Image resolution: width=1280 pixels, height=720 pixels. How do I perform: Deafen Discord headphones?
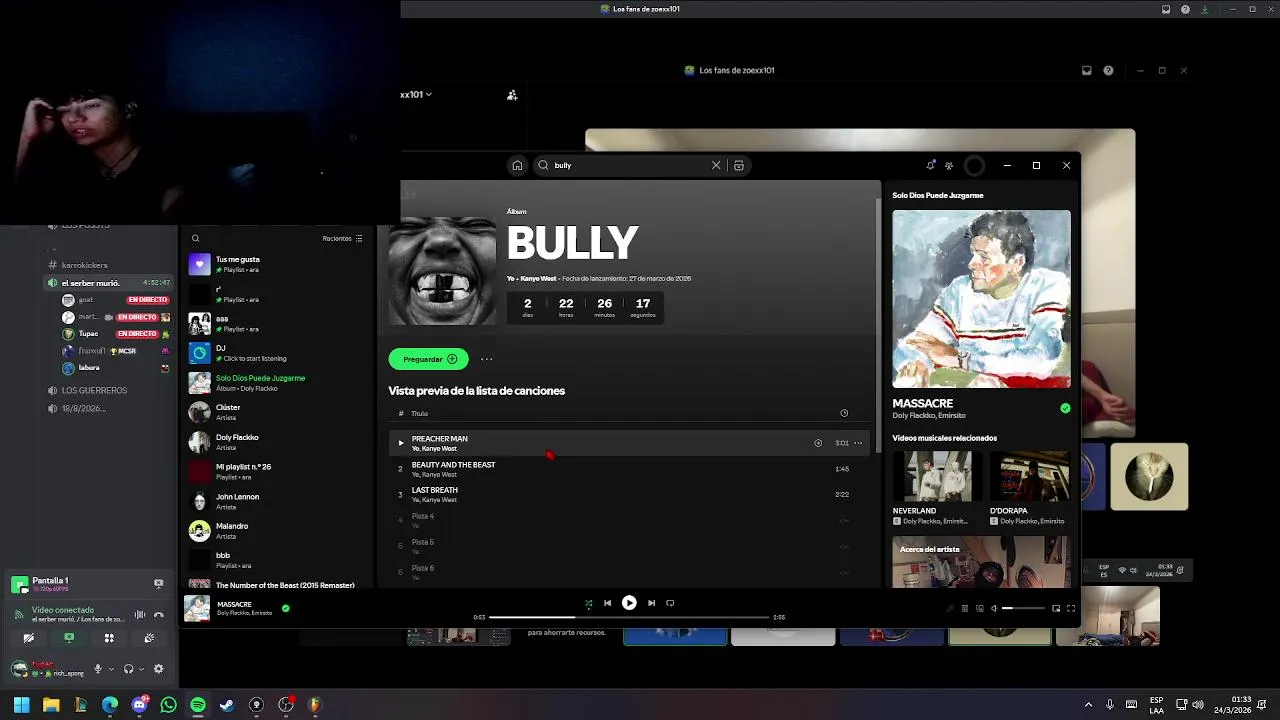tap(128, 669)
